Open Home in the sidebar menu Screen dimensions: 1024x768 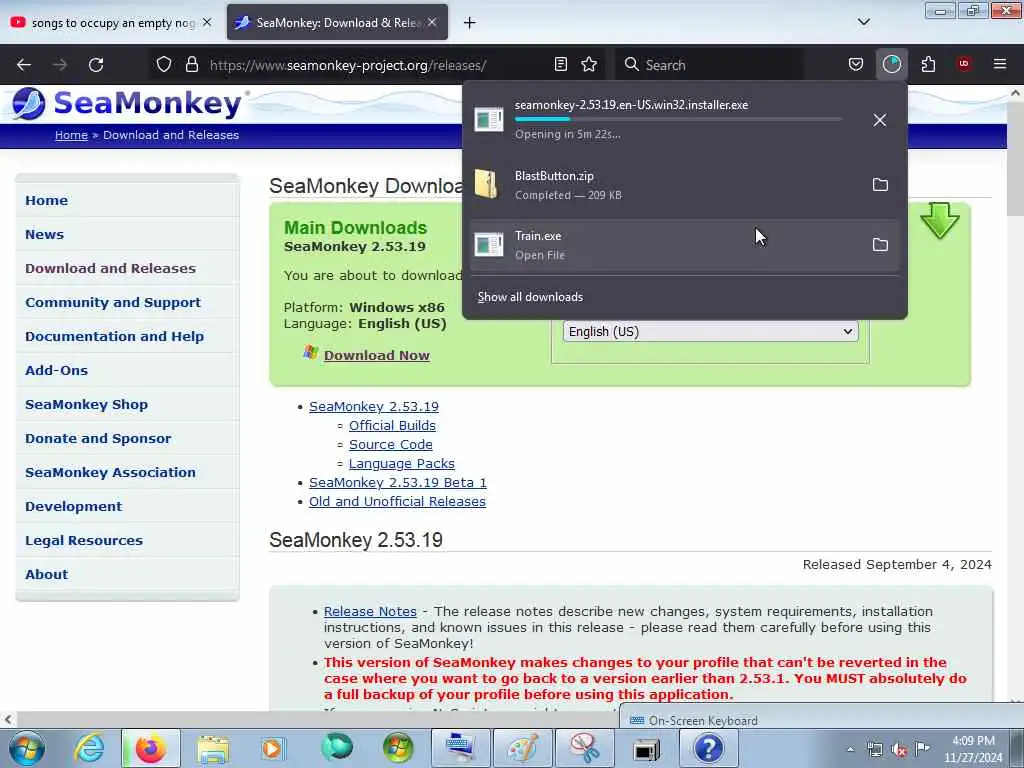pyautogui.click(x=46, y=200)
